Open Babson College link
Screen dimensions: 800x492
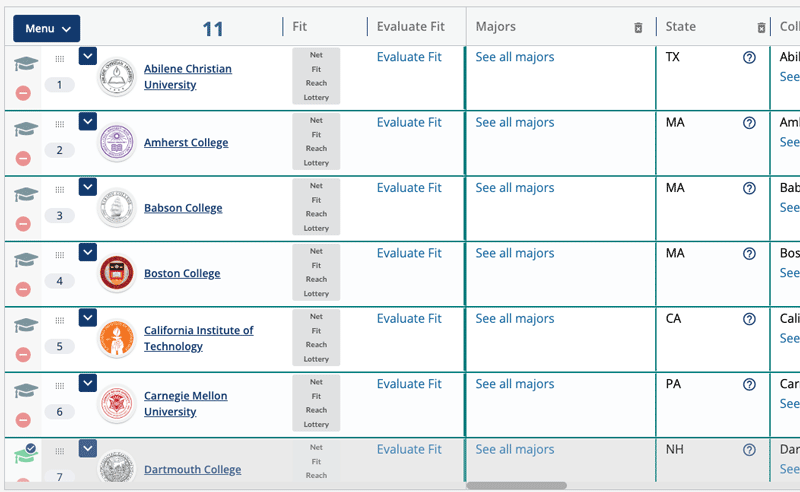[183, 208]
